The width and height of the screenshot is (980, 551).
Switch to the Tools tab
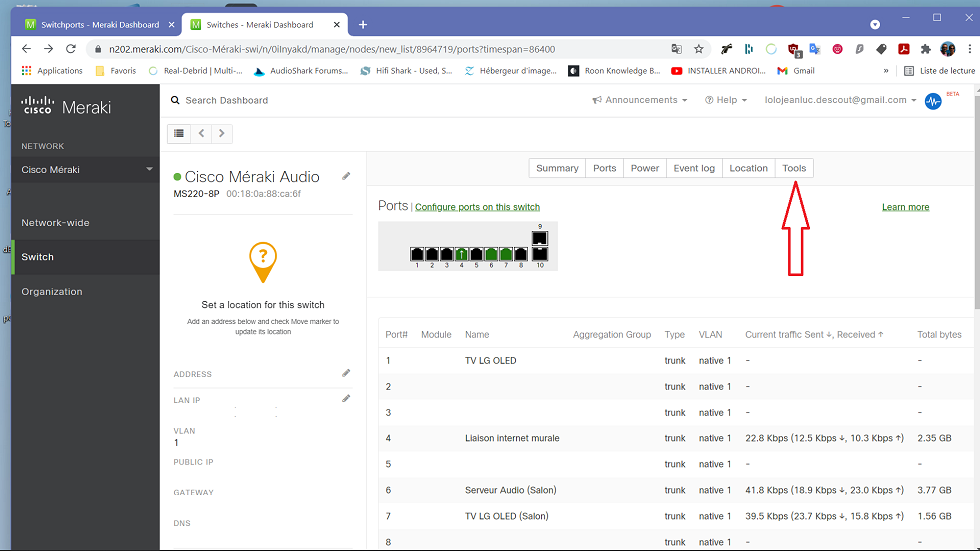pyautogui.click(x=794, y=168)
